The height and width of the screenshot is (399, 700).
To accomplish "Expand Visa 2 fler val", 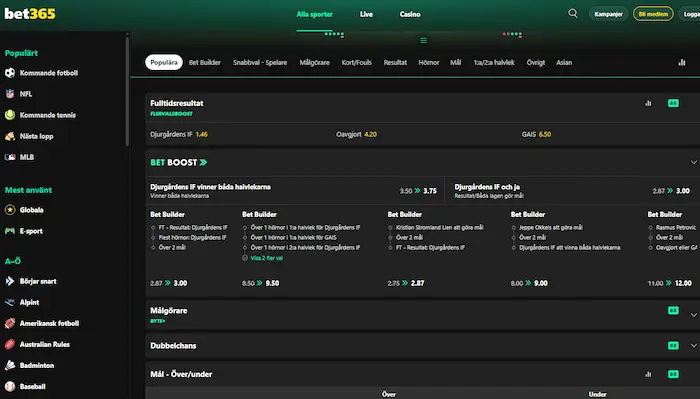I will pos(267,258).
